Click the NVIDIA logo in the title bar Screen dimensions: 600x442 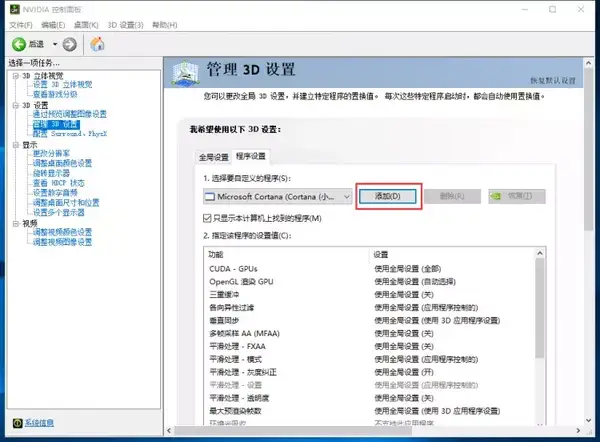point(9,8)
